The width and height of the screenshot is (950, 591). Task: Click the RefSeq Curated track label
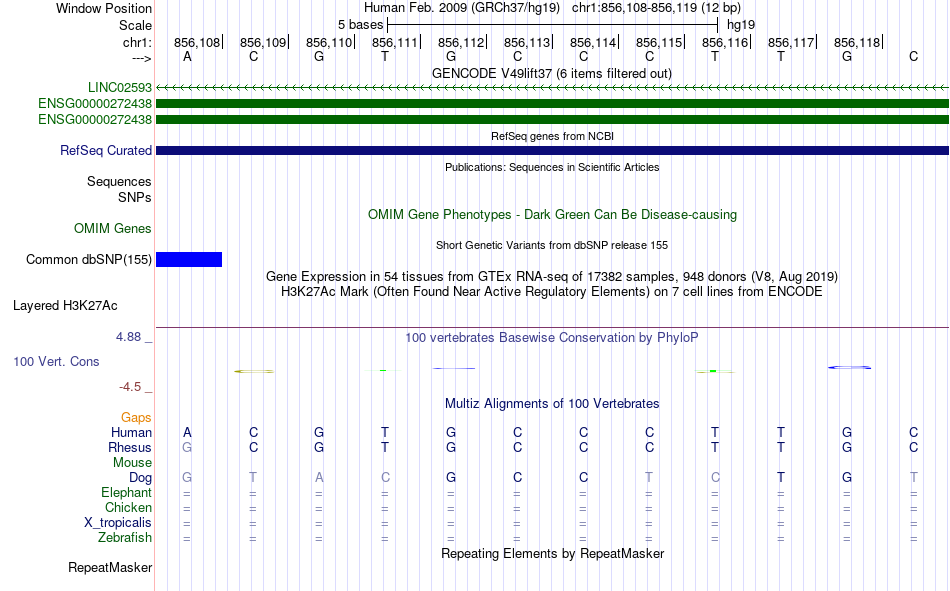pyautogui.click(x=106, y=150)
